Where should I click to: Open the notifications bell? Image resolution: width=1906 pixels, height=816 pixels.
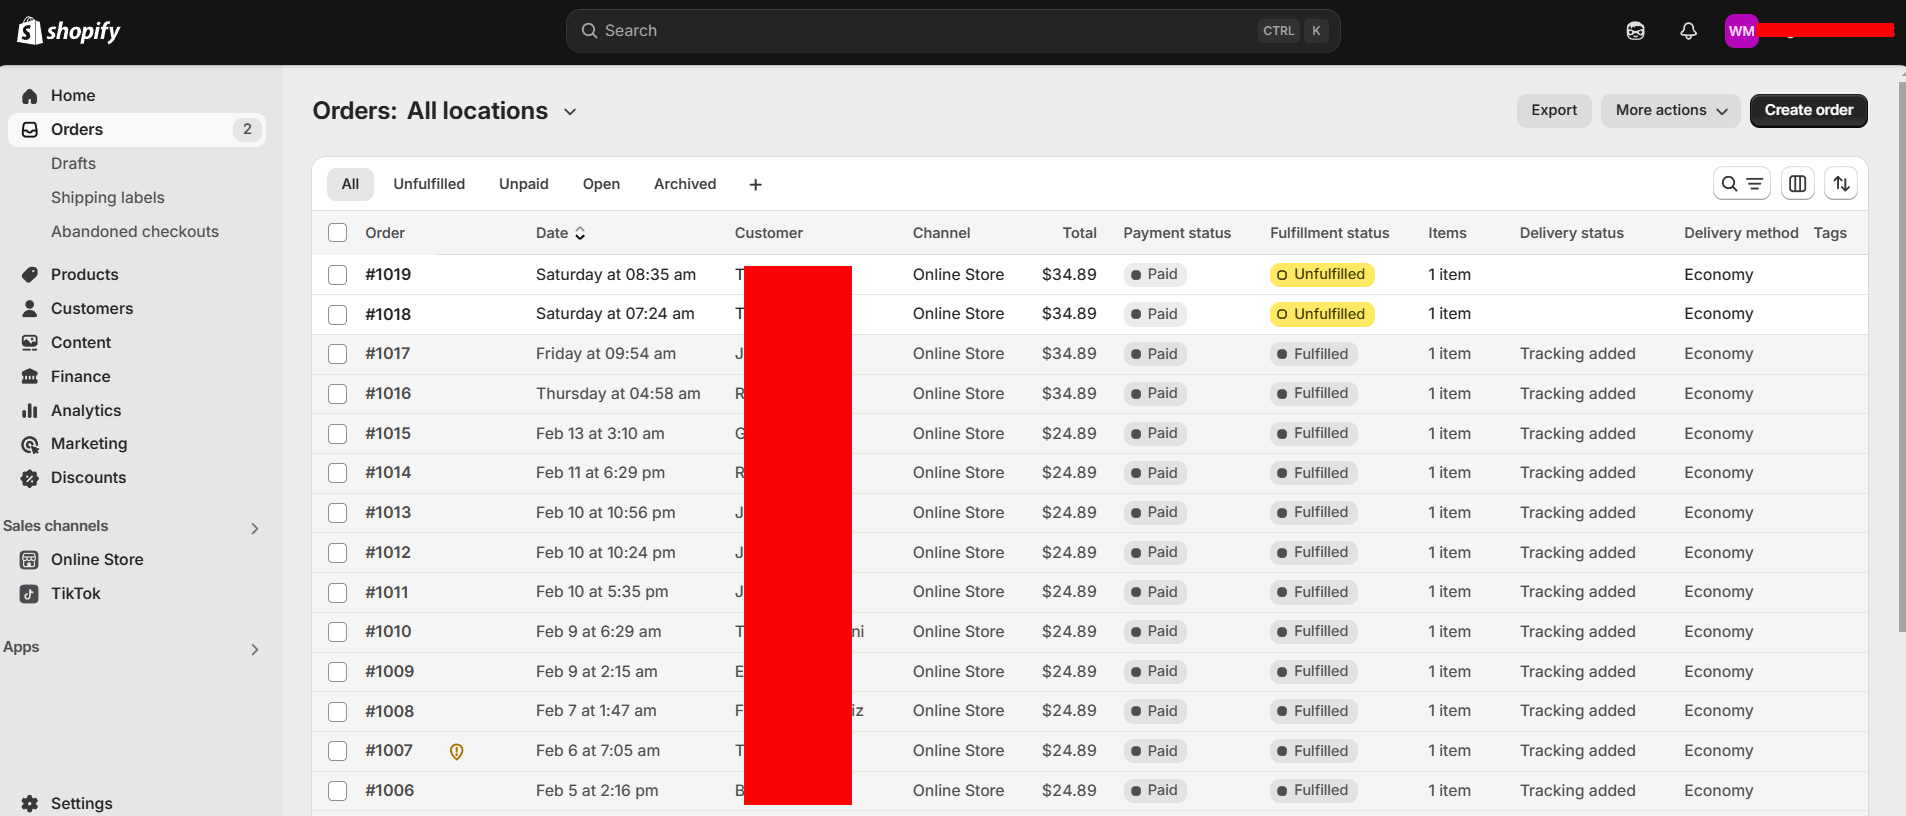(1688, 31)
